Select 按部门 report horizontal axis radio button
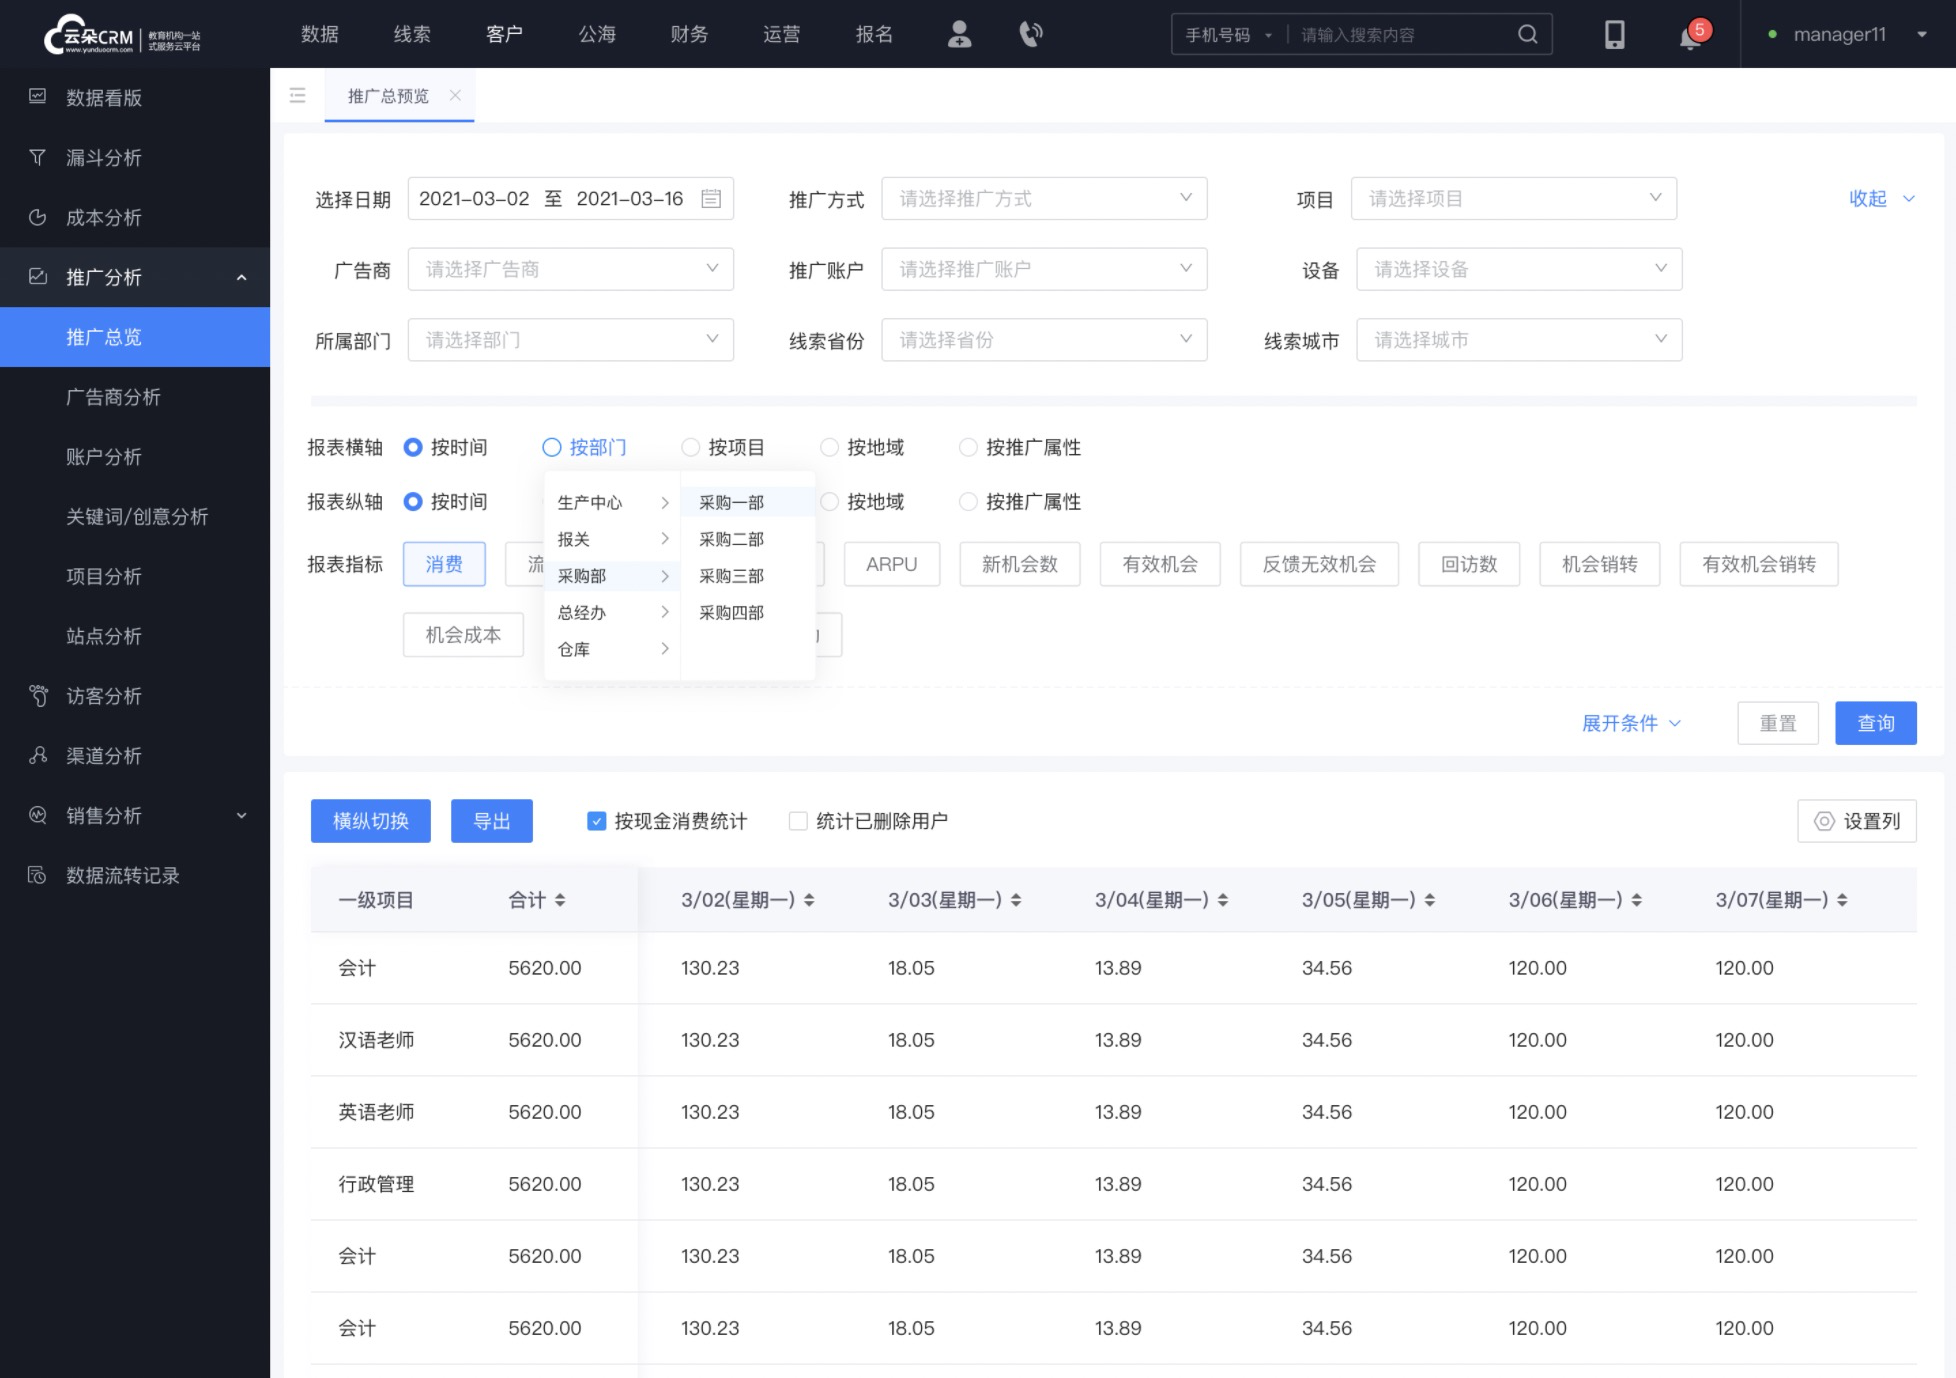The height and width of the screenshot is (1378, 1956). (x=552, y=447)
